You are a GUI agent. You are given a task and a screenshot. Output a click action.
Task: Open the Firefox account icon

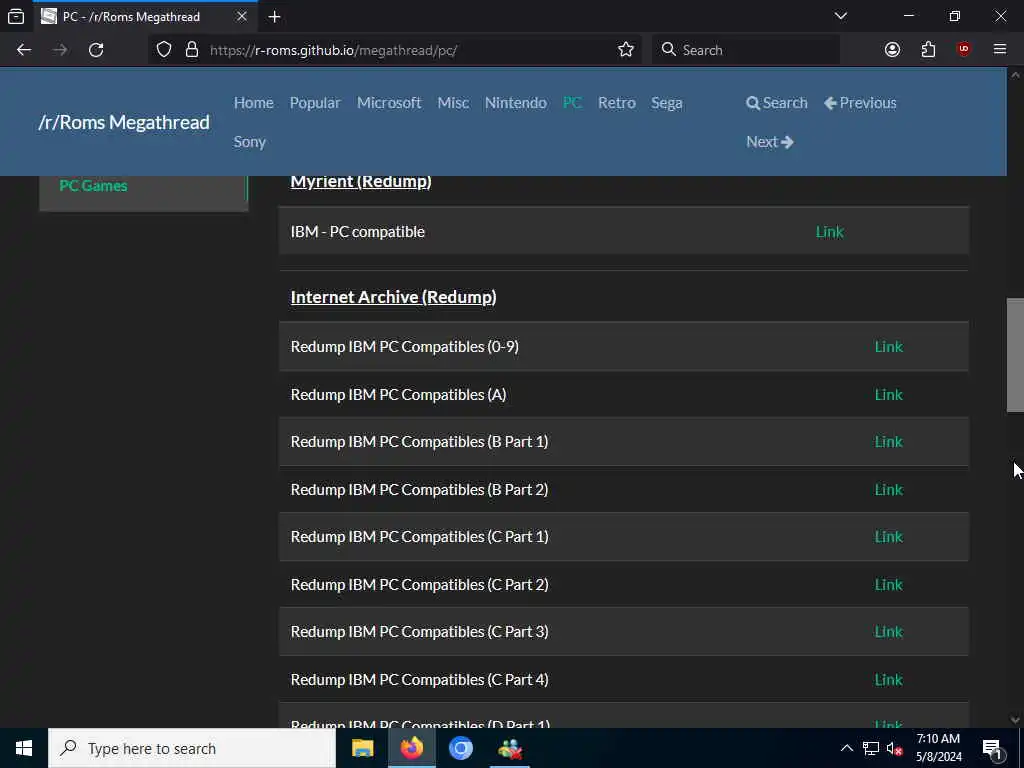click(892, 50)
